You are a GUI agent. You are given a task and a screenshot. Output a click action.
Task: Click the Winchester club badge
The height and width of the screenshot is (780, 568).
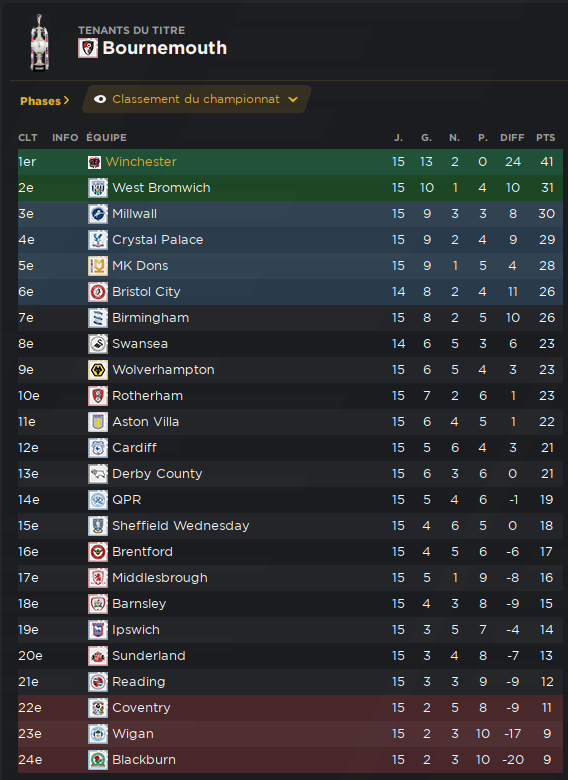click(x=95, y=162)
